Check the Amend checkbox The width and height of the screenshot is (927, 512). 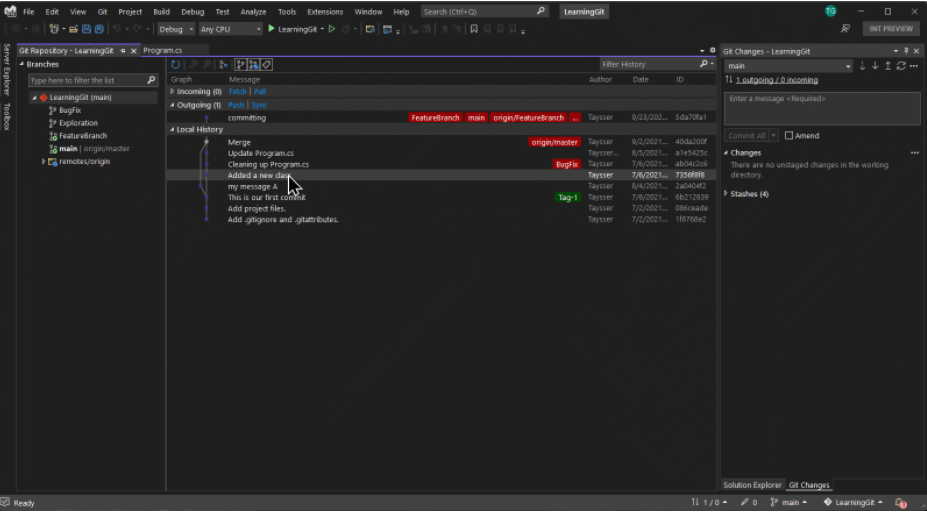point(789,135)
